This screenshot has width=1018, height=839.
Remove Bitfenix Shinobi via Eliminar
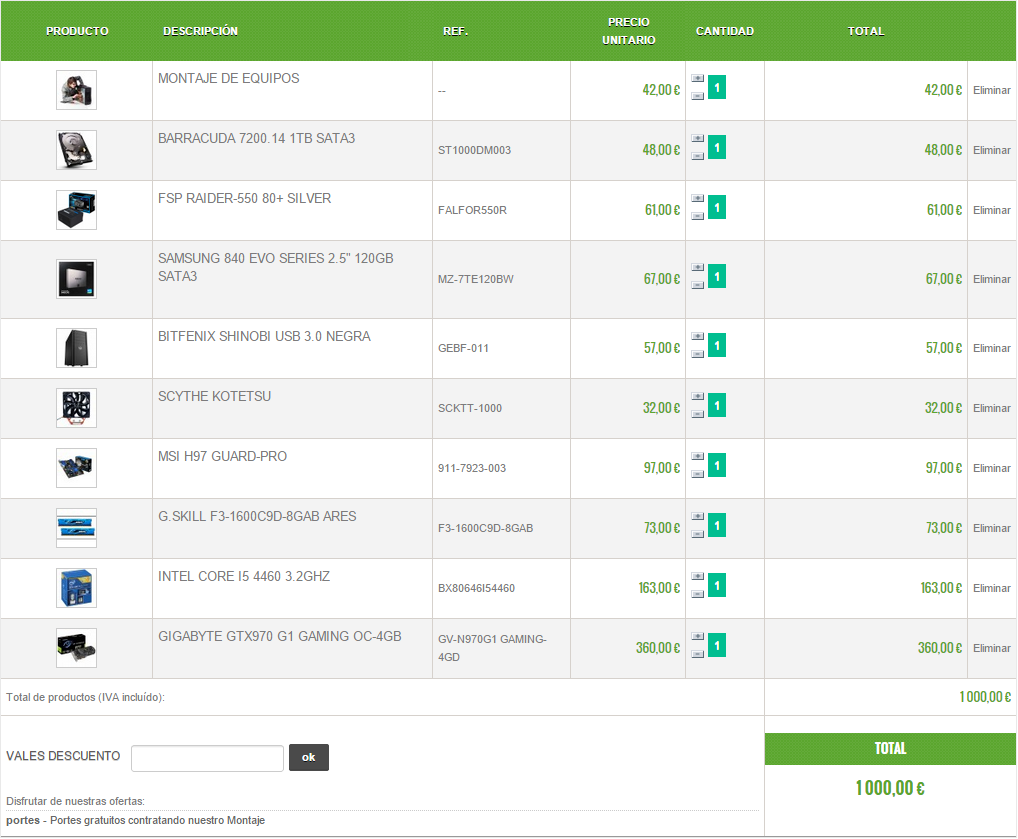pyautogui.click(x=991, y=348)
